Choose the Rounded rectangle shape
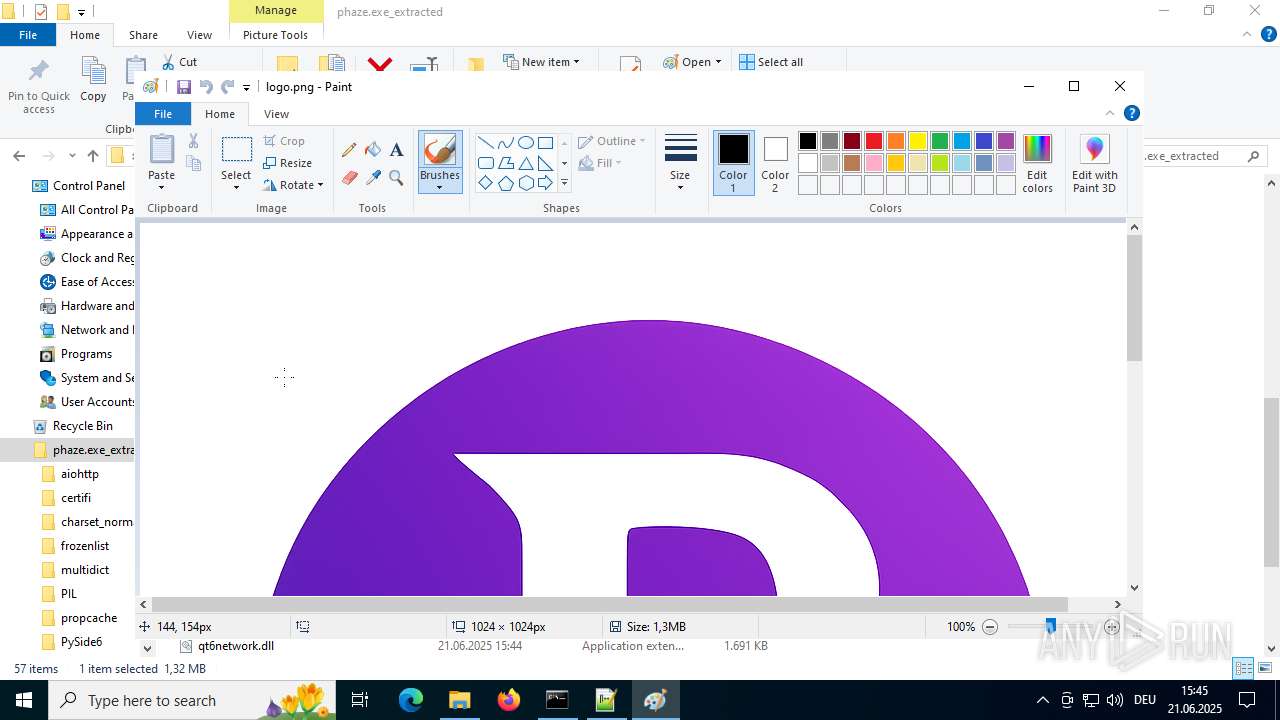This screenshot has height=720, width=1280. point(485,163)
